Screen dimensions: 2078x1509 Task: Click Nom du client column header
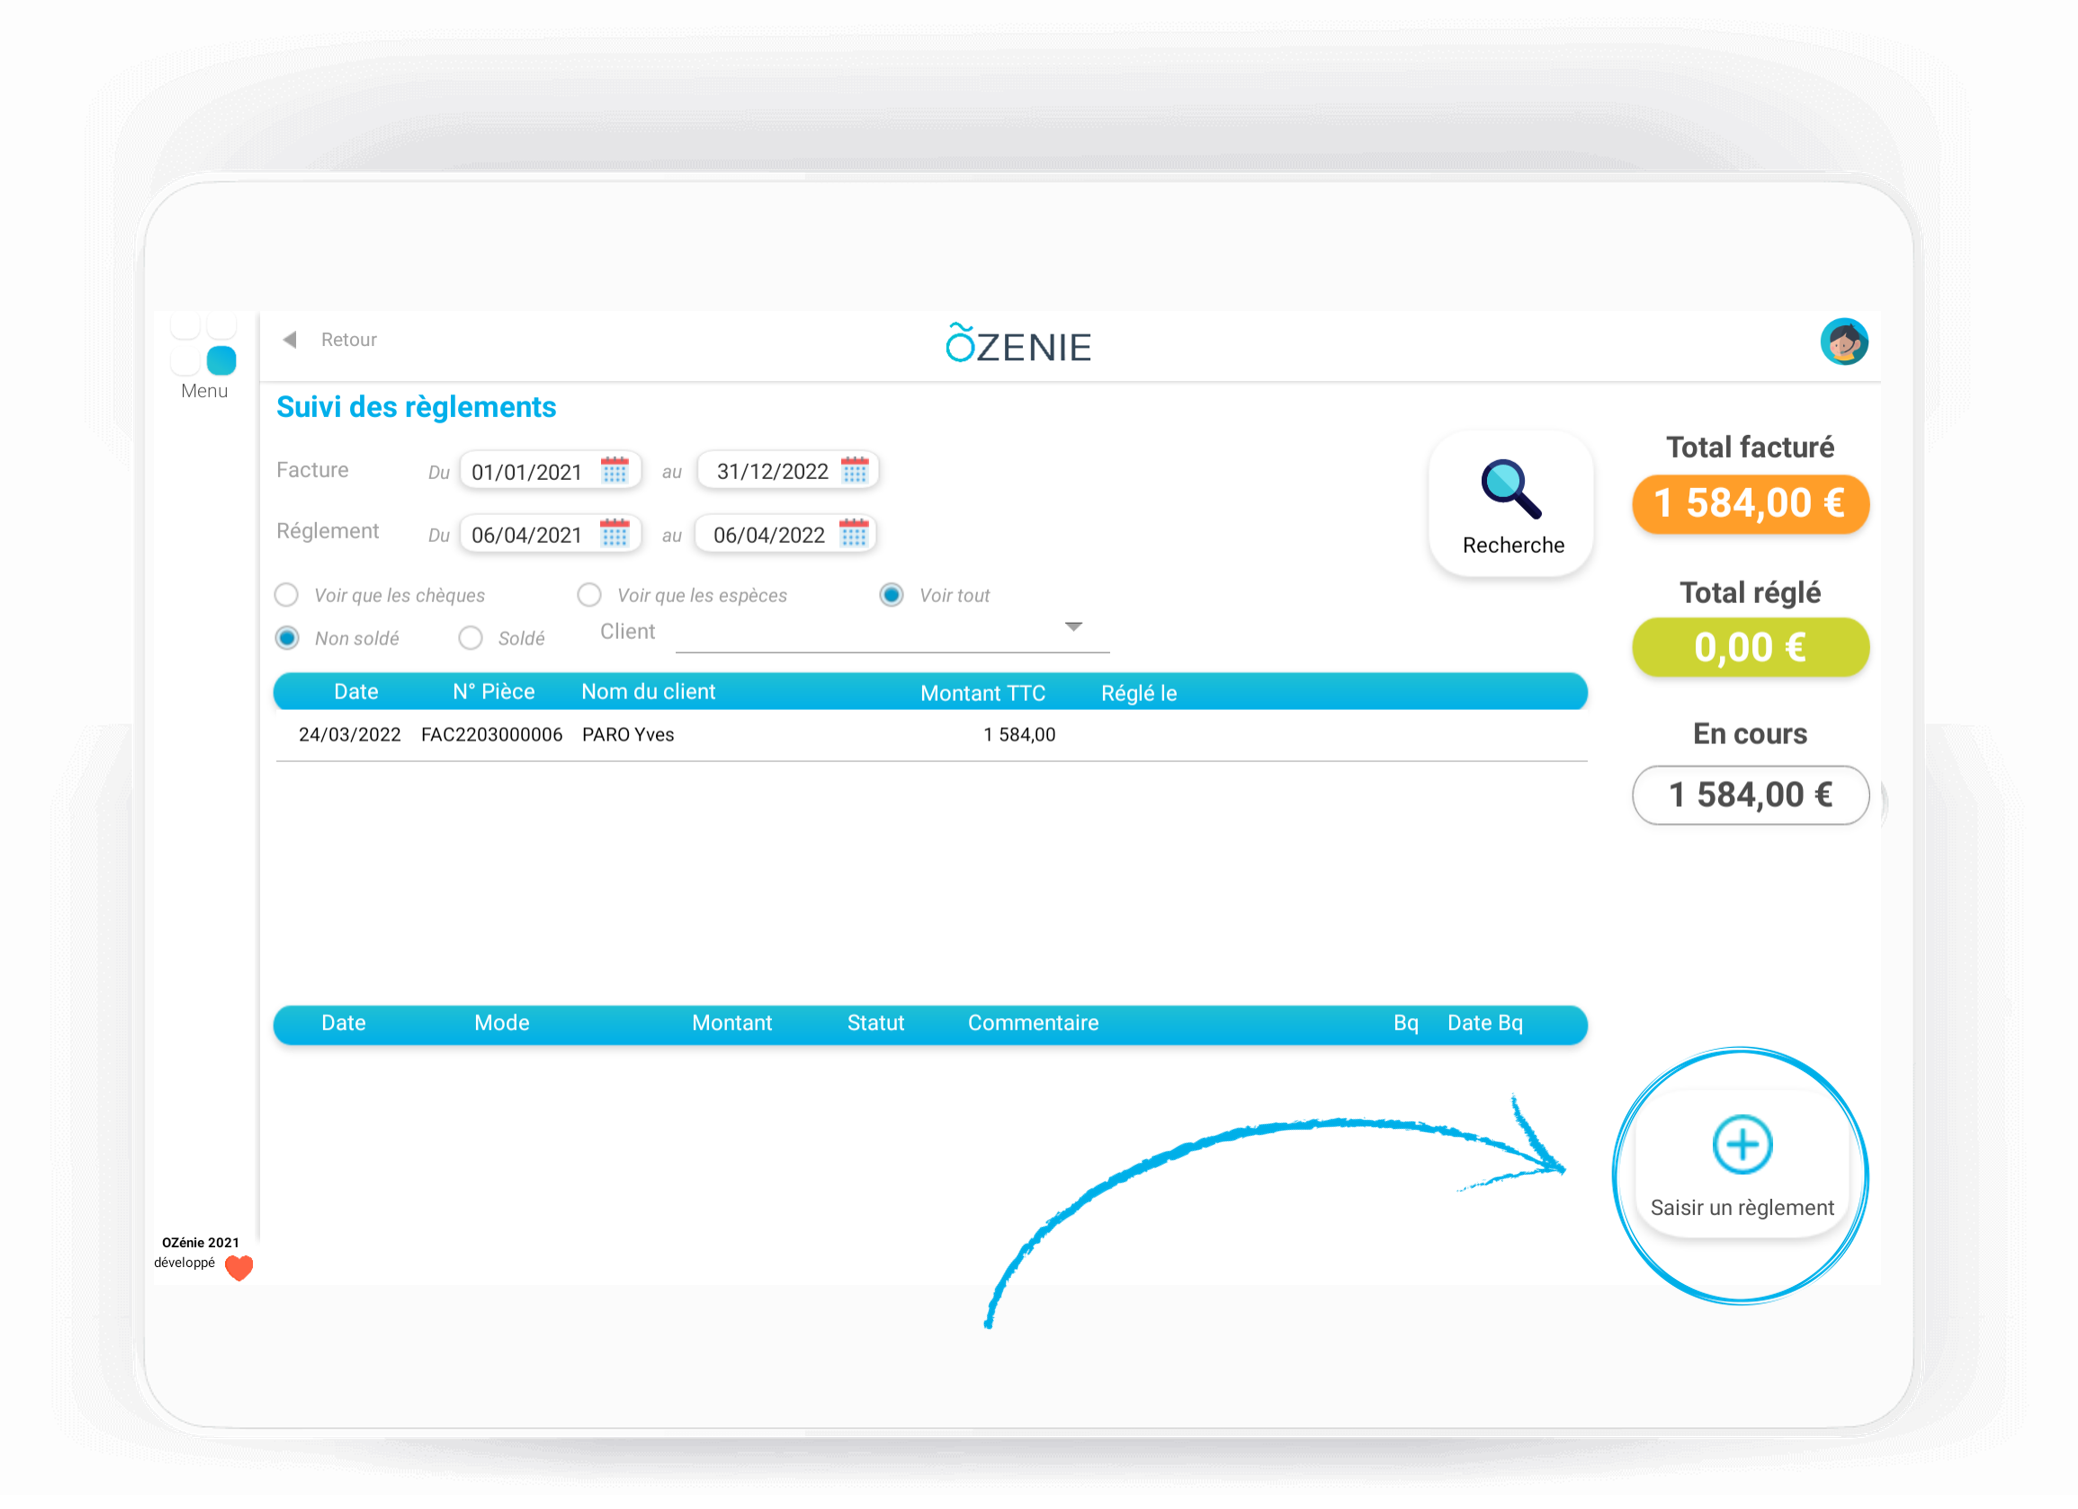click(x=648, y=692)
